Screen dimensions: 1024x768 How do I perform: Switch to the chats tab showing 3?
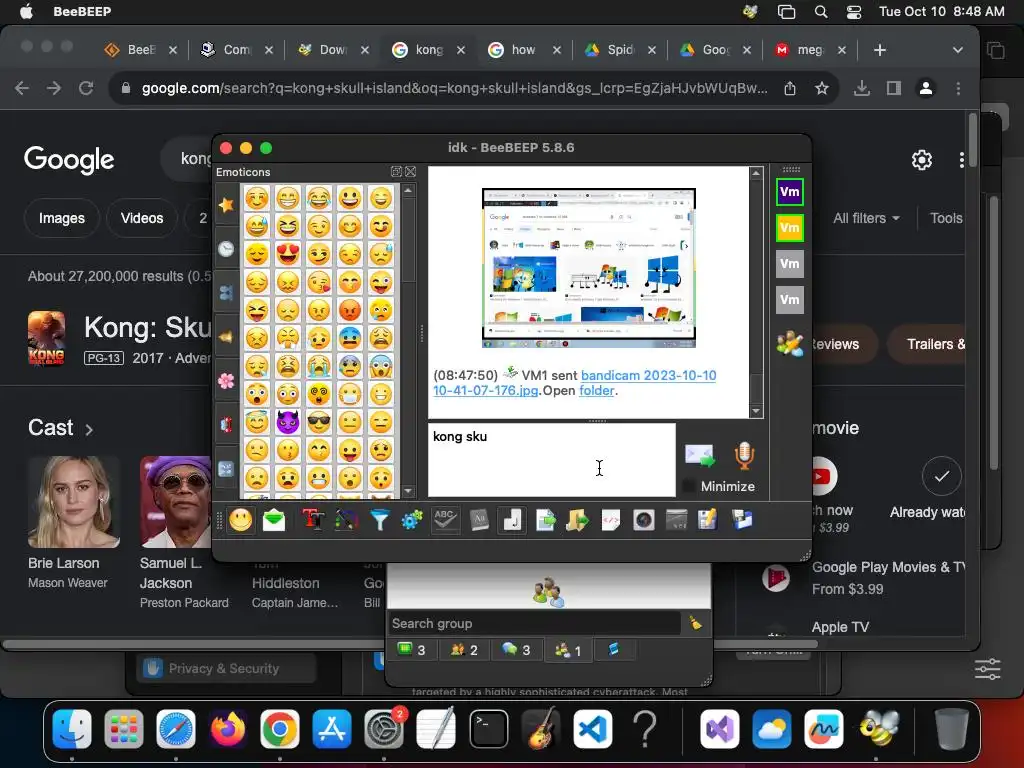(516, 649)
